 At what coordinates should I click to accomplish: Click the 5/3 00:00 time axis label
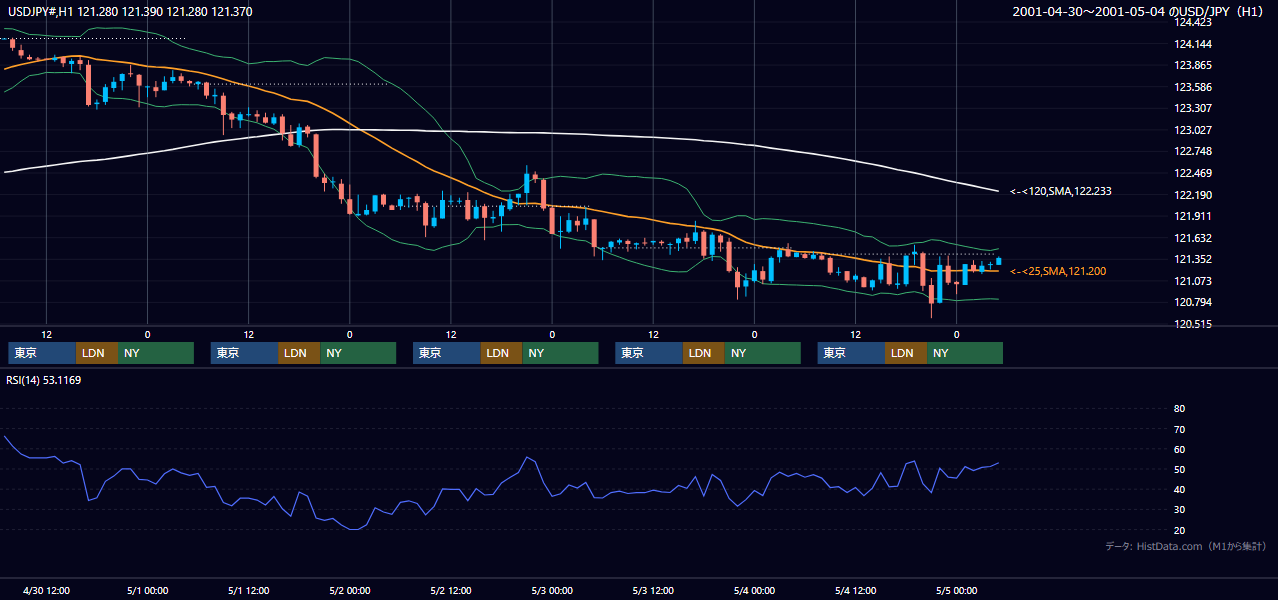click(x=552, y=590)
